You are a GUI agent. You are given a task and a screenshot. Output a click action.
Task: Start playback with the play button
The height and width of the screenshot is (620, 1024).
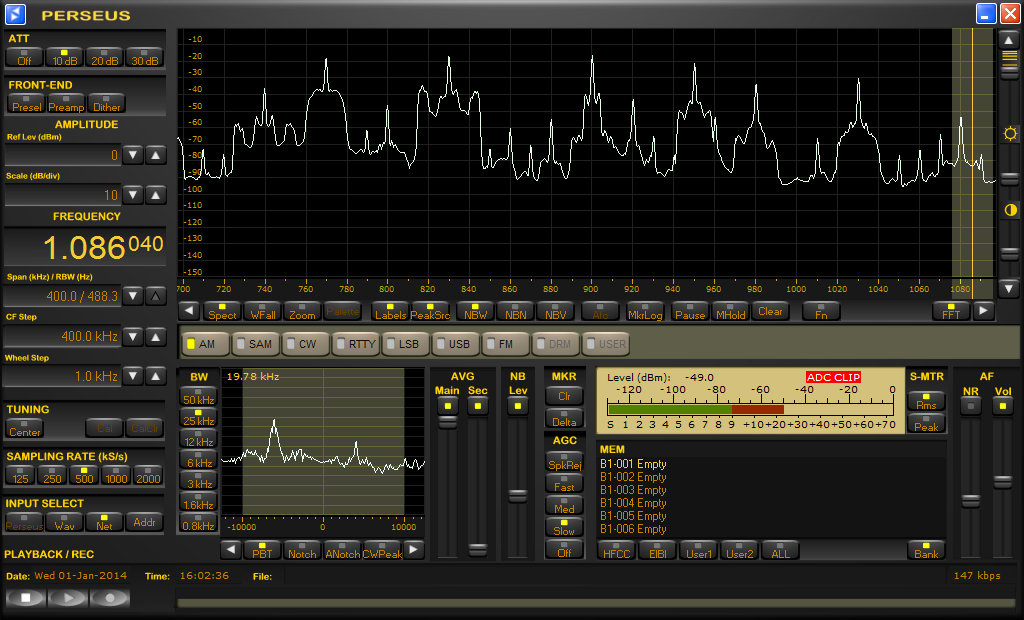[x=67, y=597]
